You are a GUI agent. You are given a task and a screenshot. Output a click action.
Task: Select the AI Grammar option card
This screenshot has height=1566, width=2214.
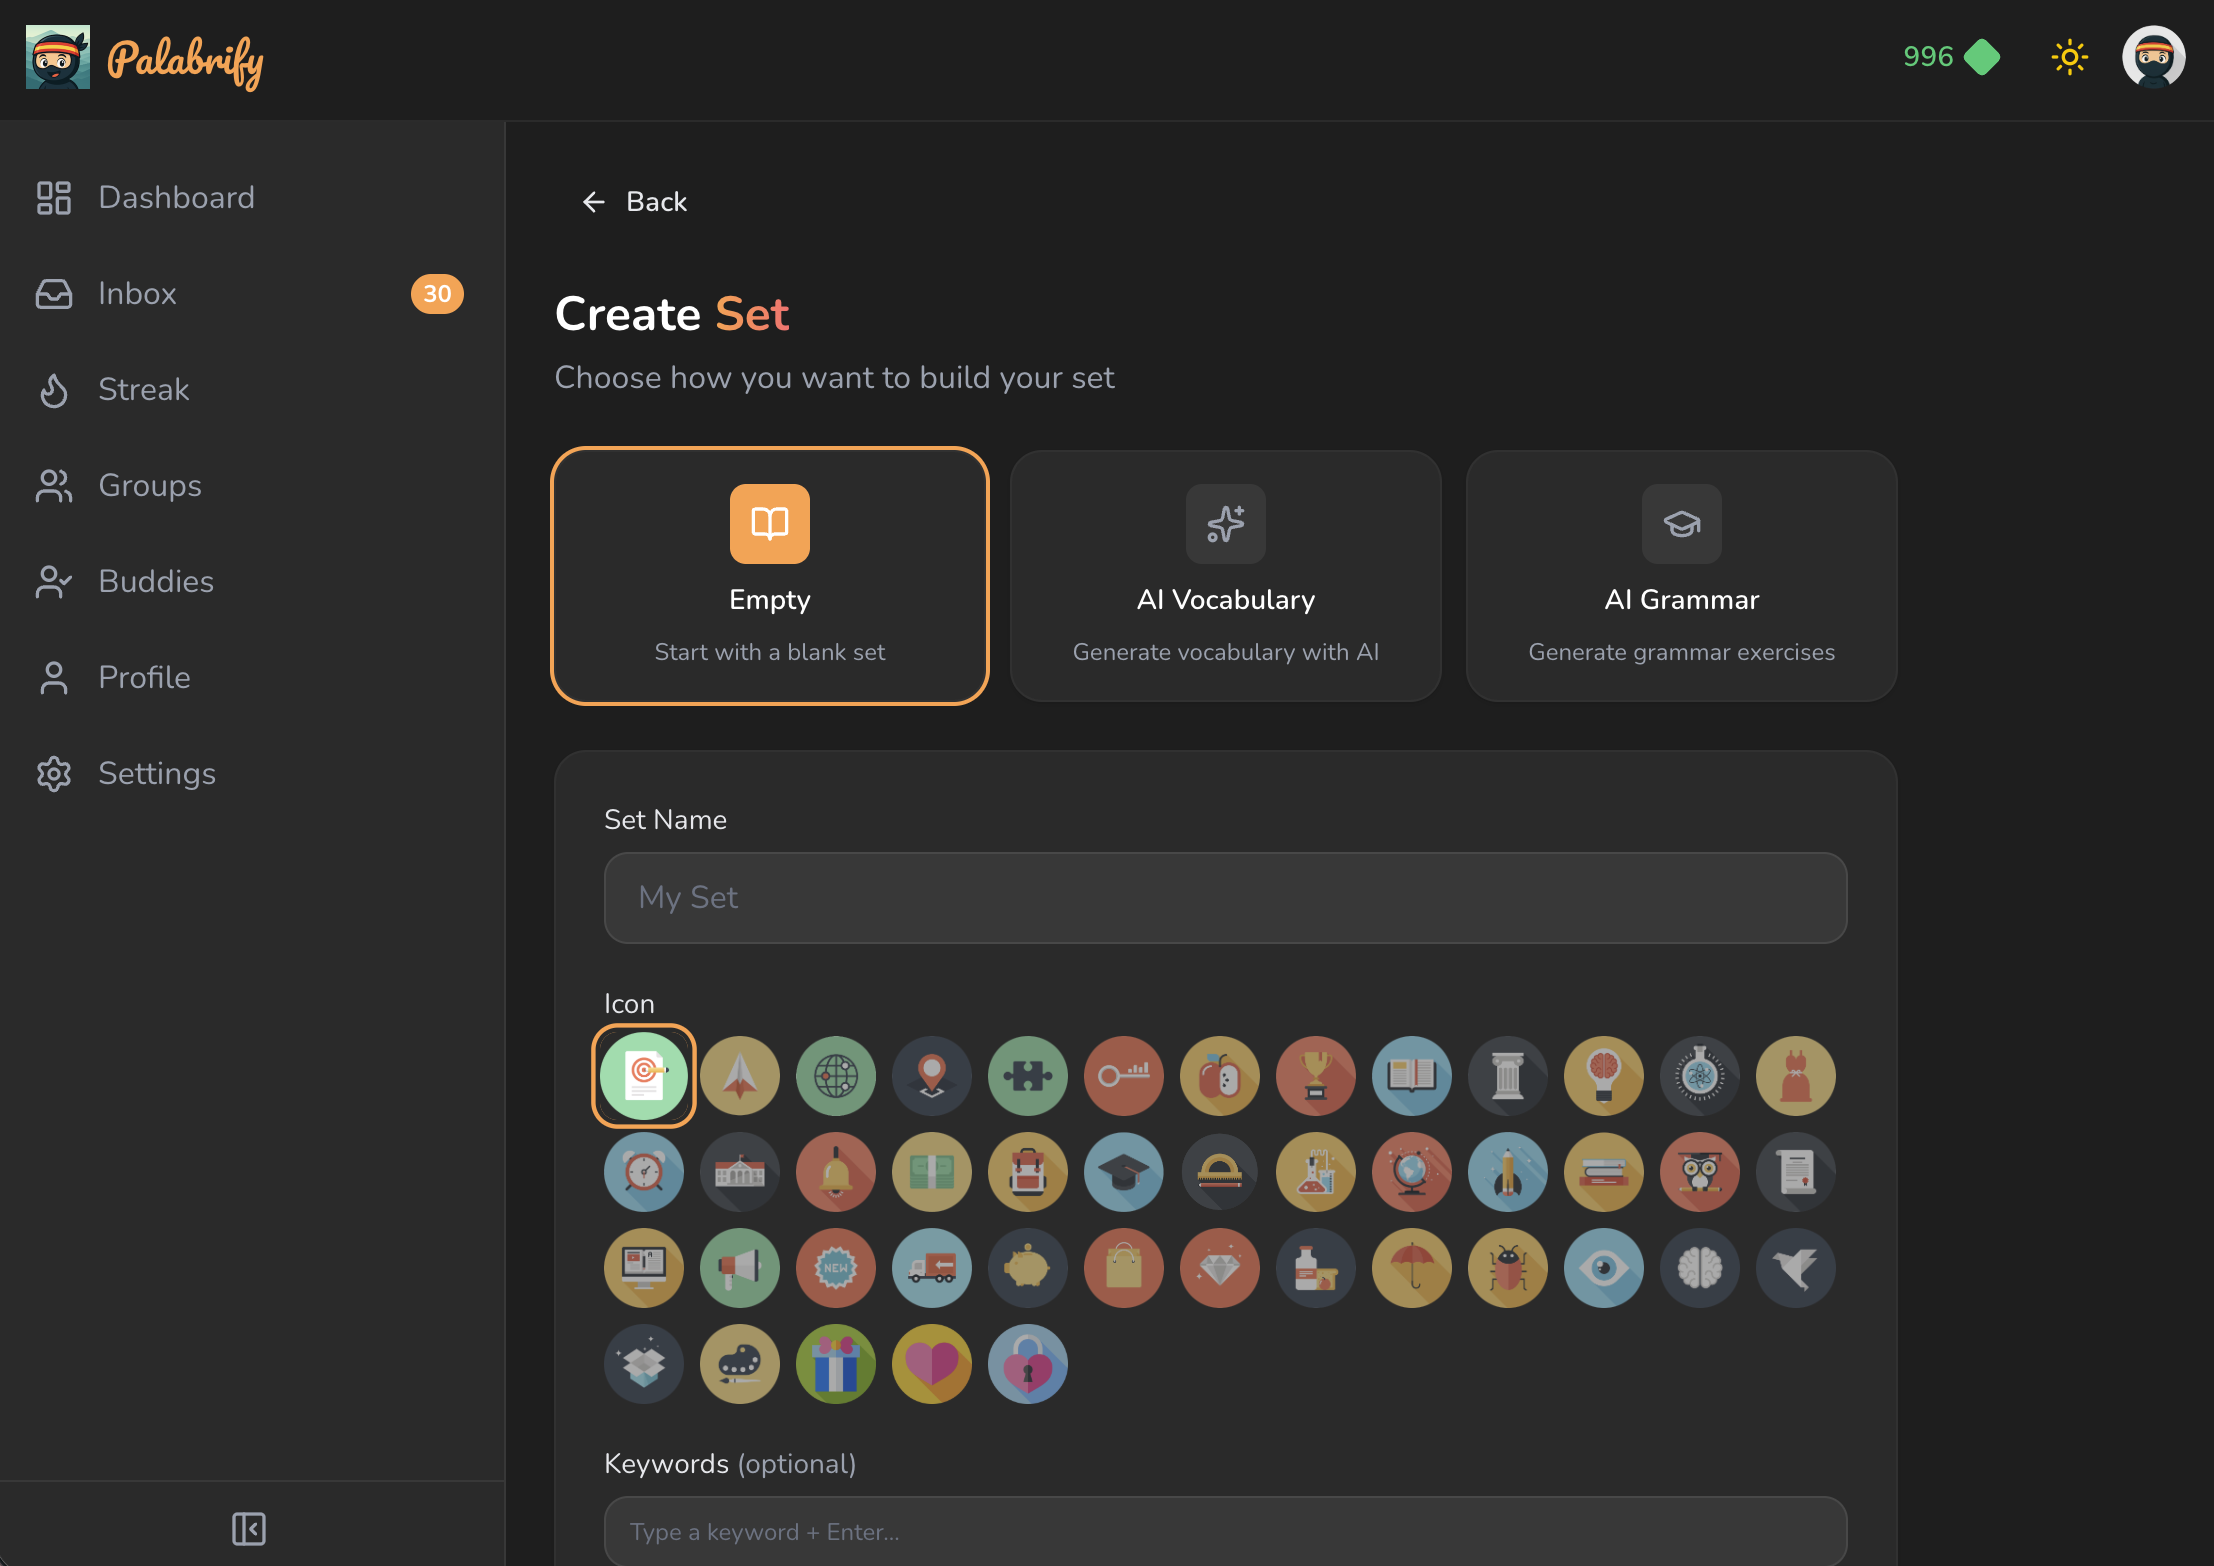(1682, 576)
